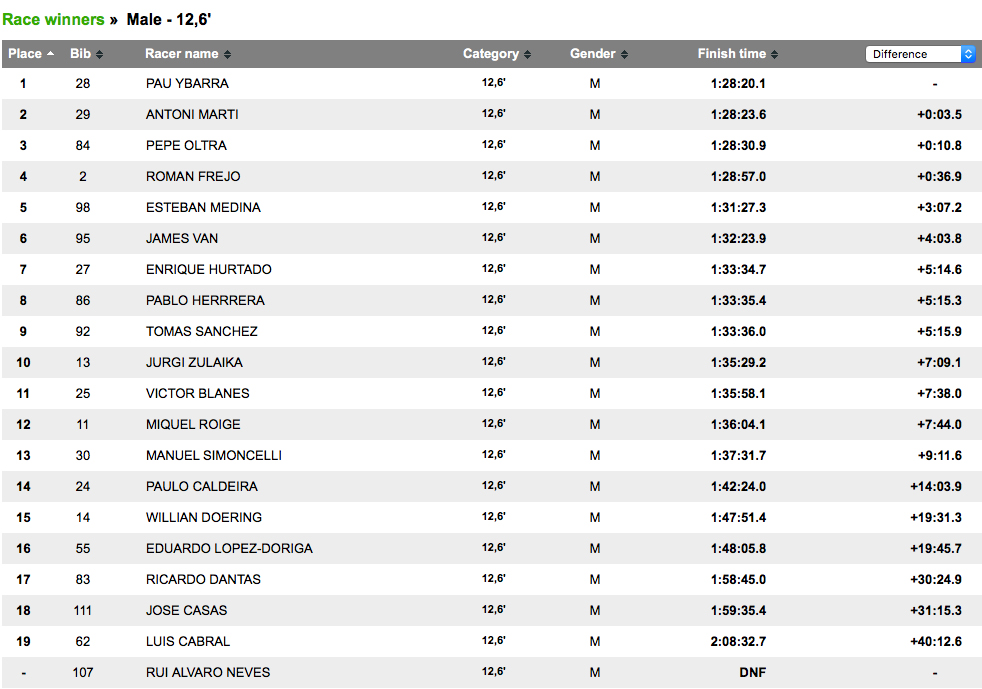Screen dimensions: 982x689
Task: Select the RUI ALVARO NEVES DNF row
Action: [491, 673]
